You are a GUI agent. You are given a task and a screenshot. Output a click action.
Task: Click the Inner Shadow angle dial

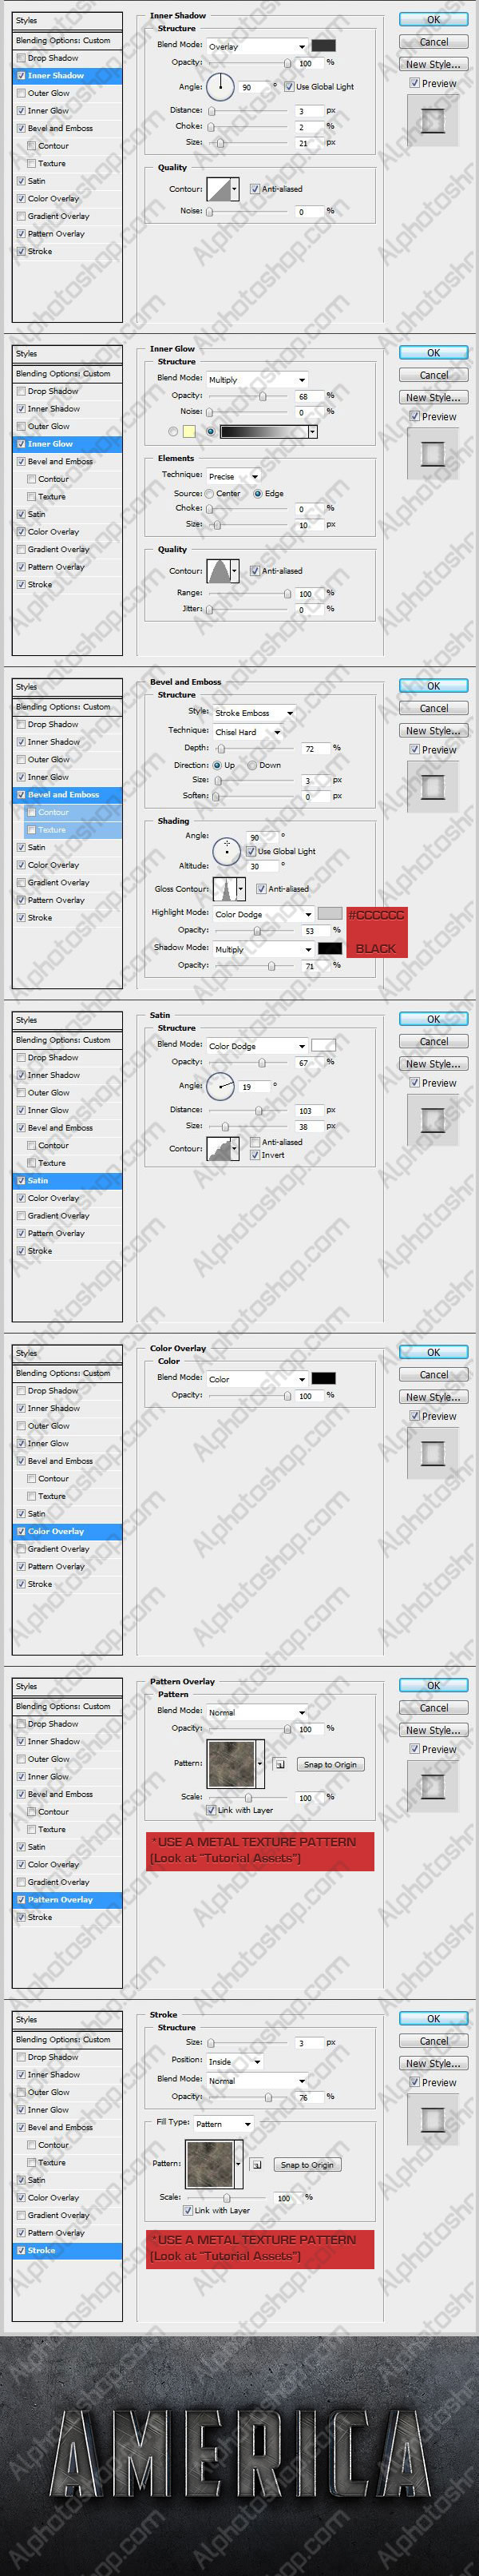(220, 87)
